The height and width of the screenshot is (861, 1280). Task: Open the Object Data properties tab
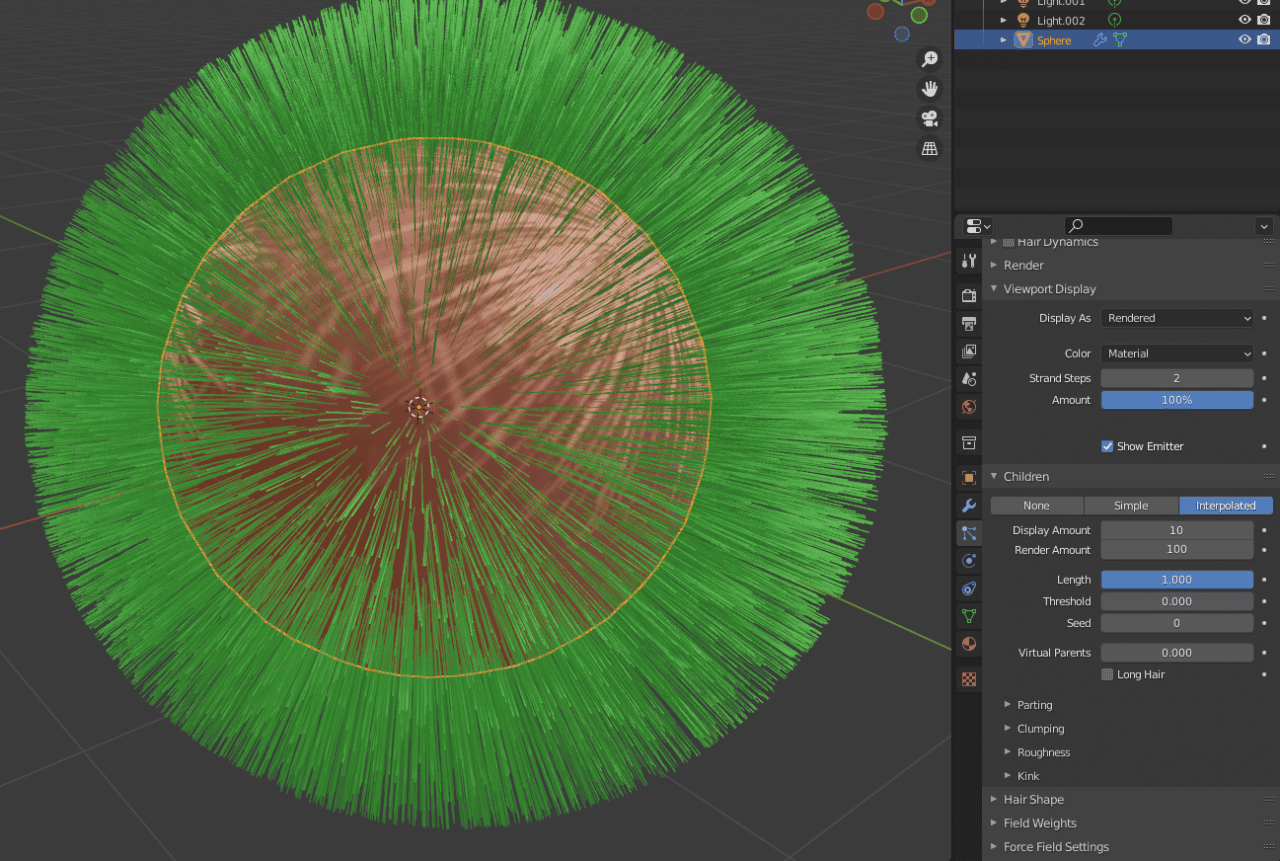point(967,616)
